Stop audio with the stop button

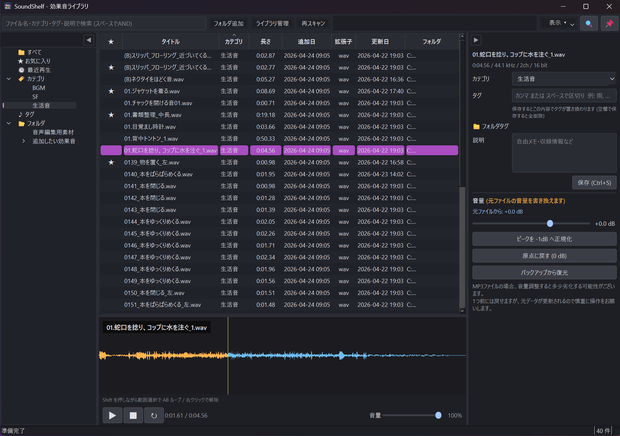[133, 415]
